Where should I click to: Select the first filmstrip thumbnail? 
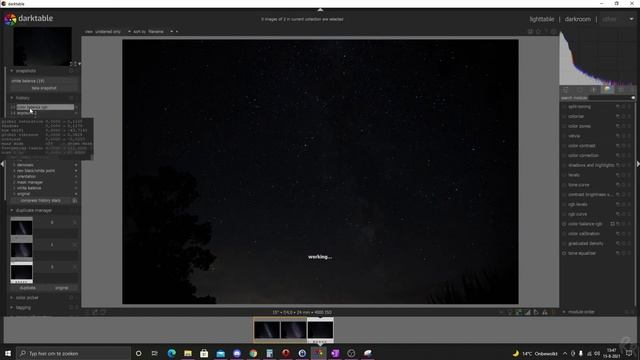click(x=267, y=330)
